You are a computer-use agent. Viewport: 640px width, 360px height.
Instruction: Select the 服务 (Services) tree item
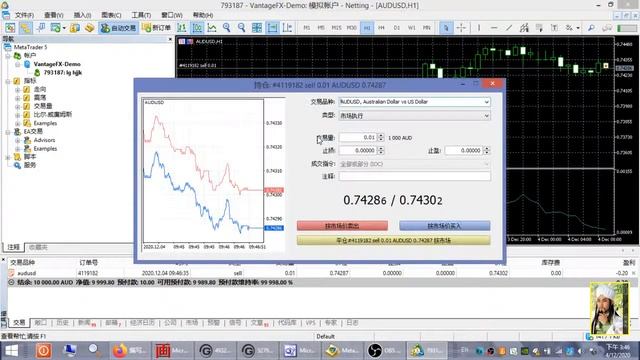(x=30, y=165)
